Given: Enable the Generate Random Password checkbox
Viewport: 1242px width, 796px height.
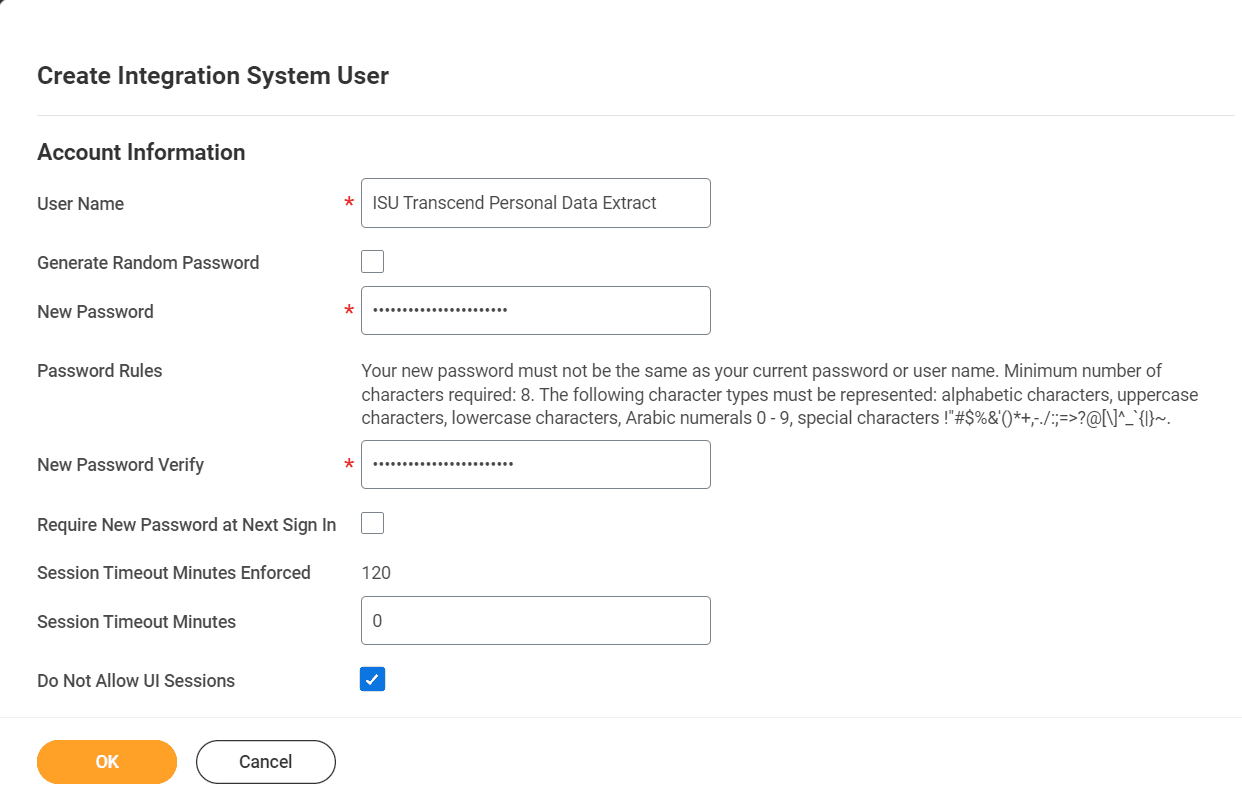Looking at the screenshot, I should (x=372, y=261).
